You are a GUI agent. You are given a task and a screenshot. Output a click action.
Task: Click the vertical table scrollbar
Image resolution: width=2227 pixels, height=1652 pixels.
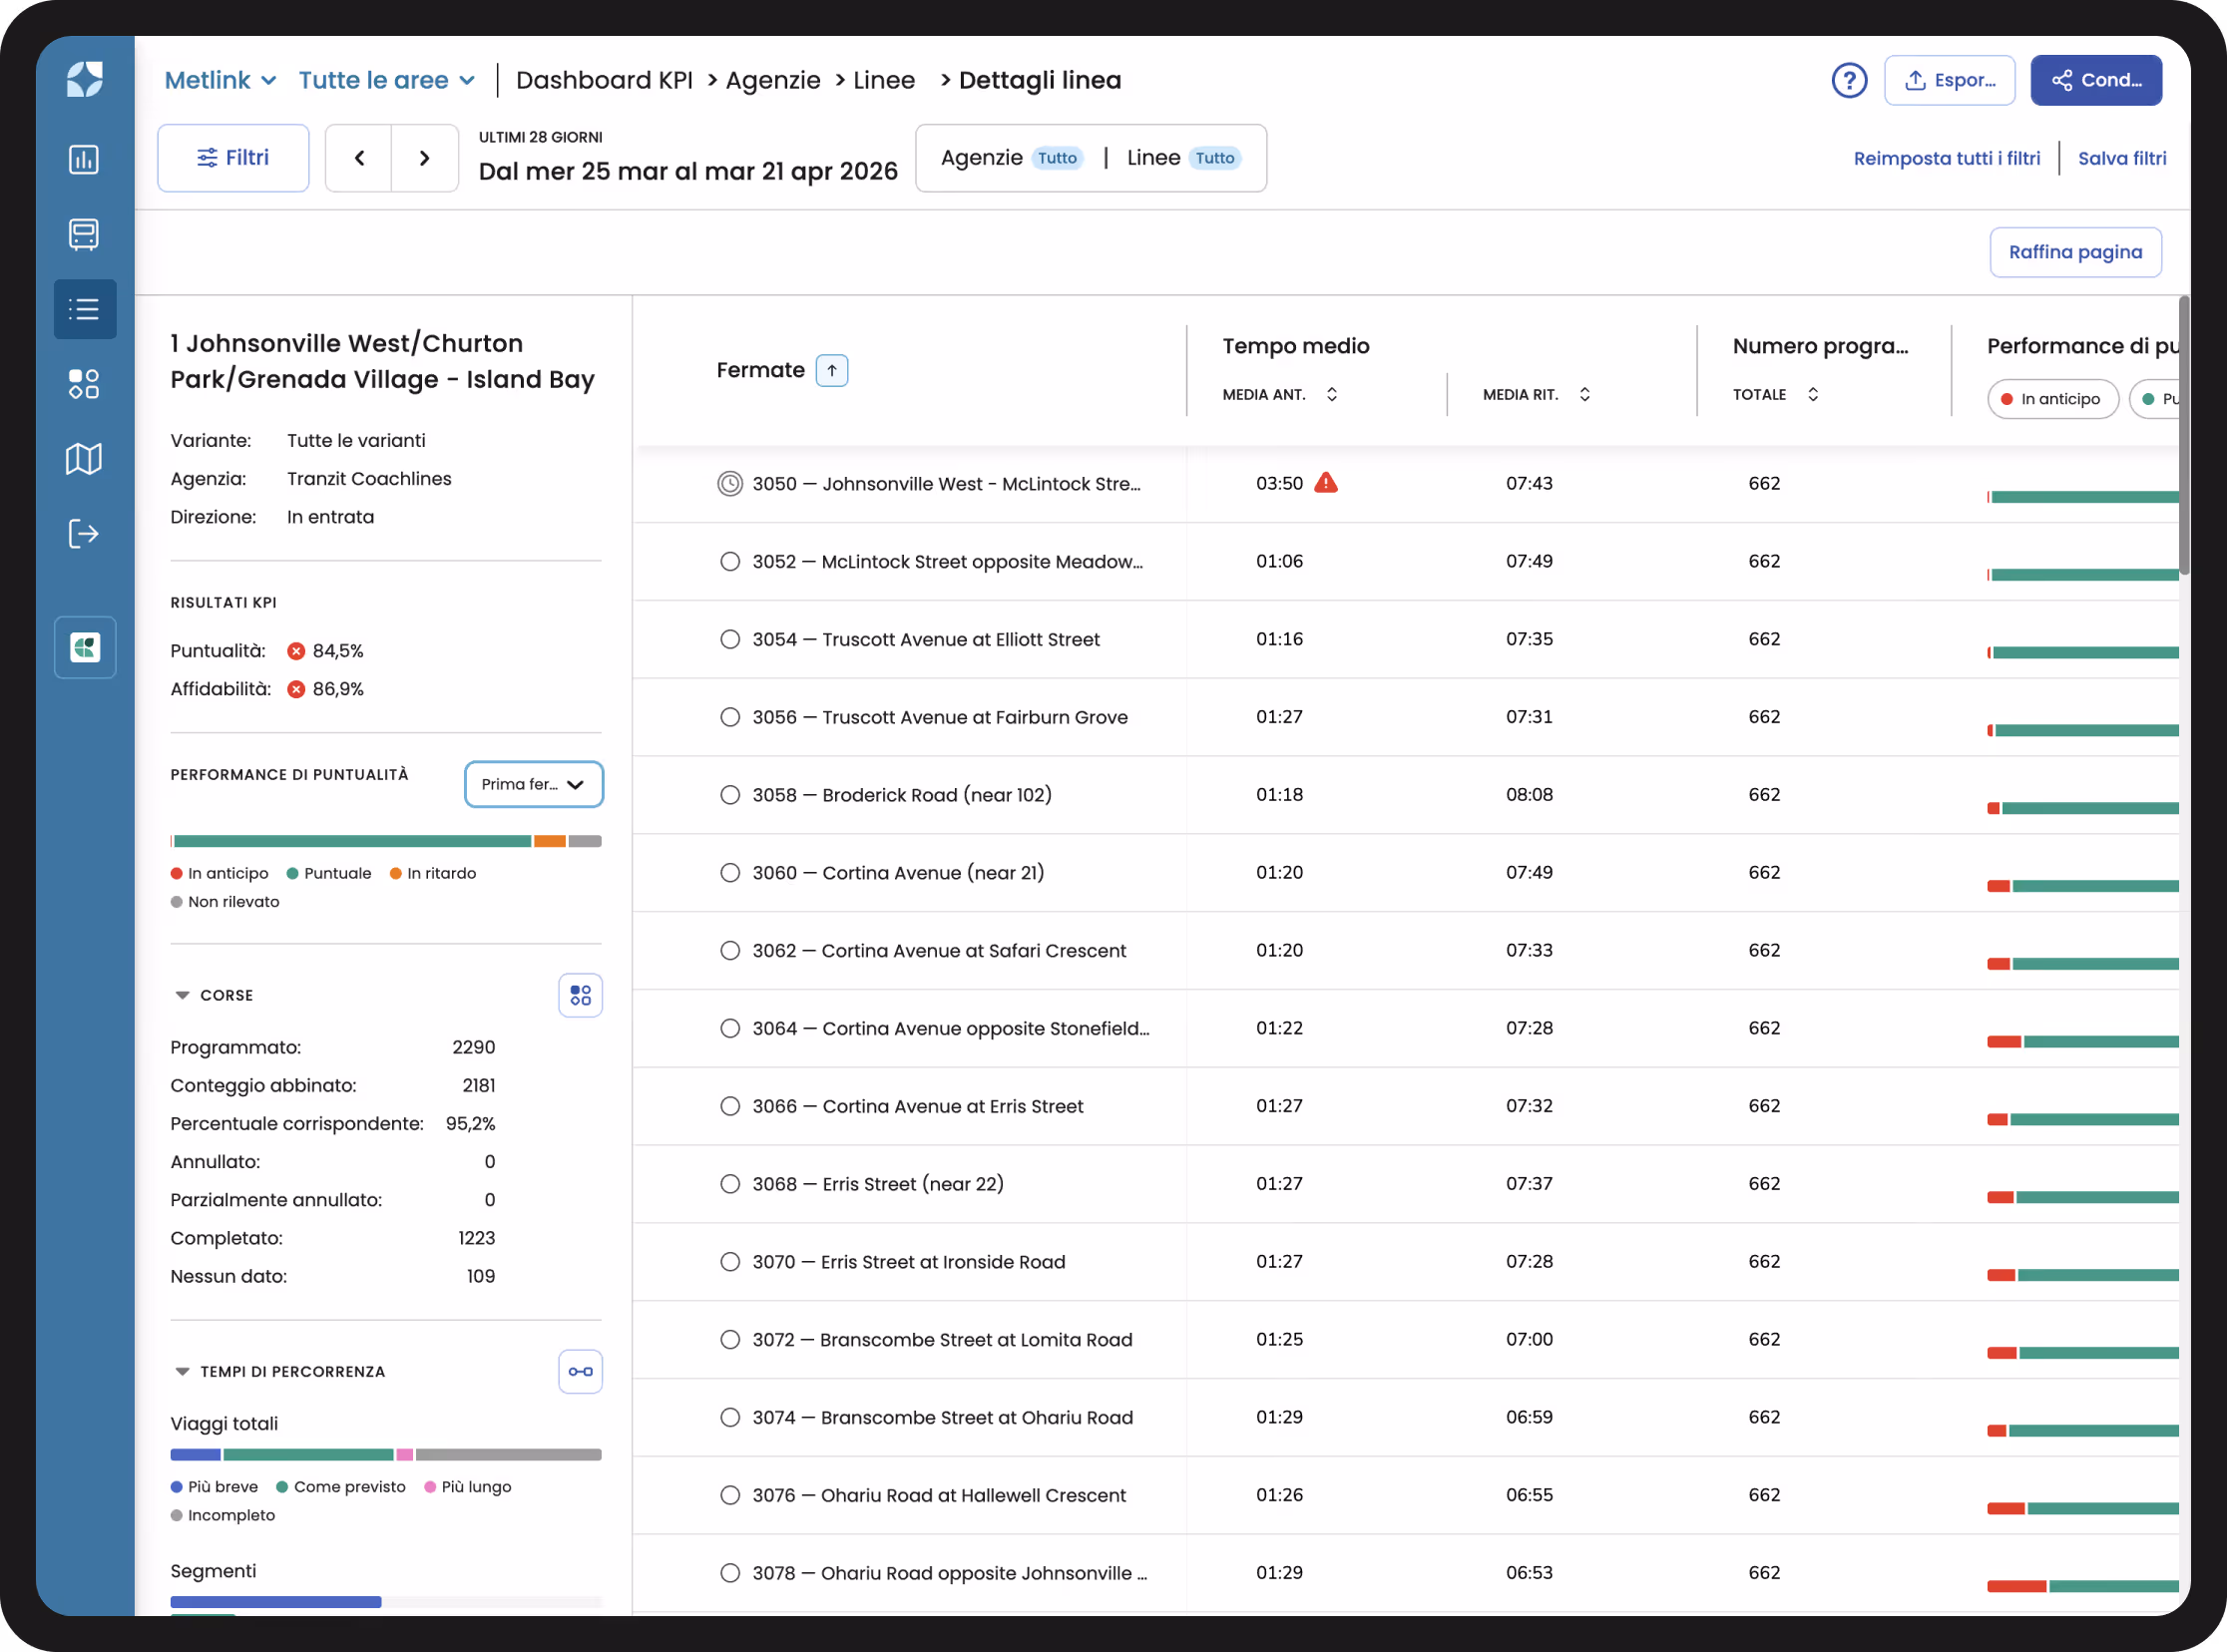2183,435
